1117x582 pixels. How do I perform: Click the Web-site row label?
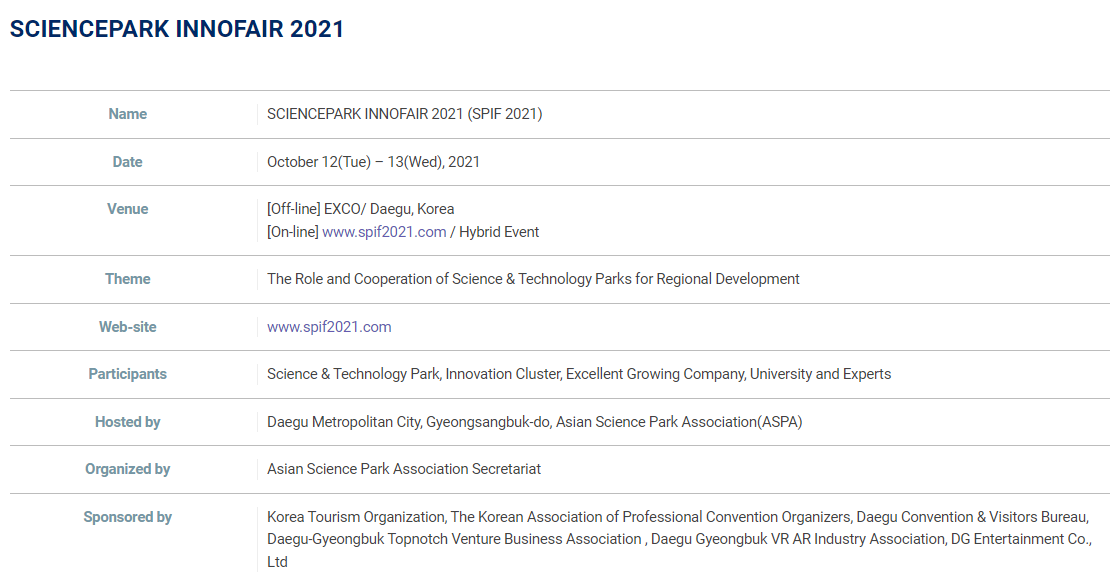coord(128,327)
